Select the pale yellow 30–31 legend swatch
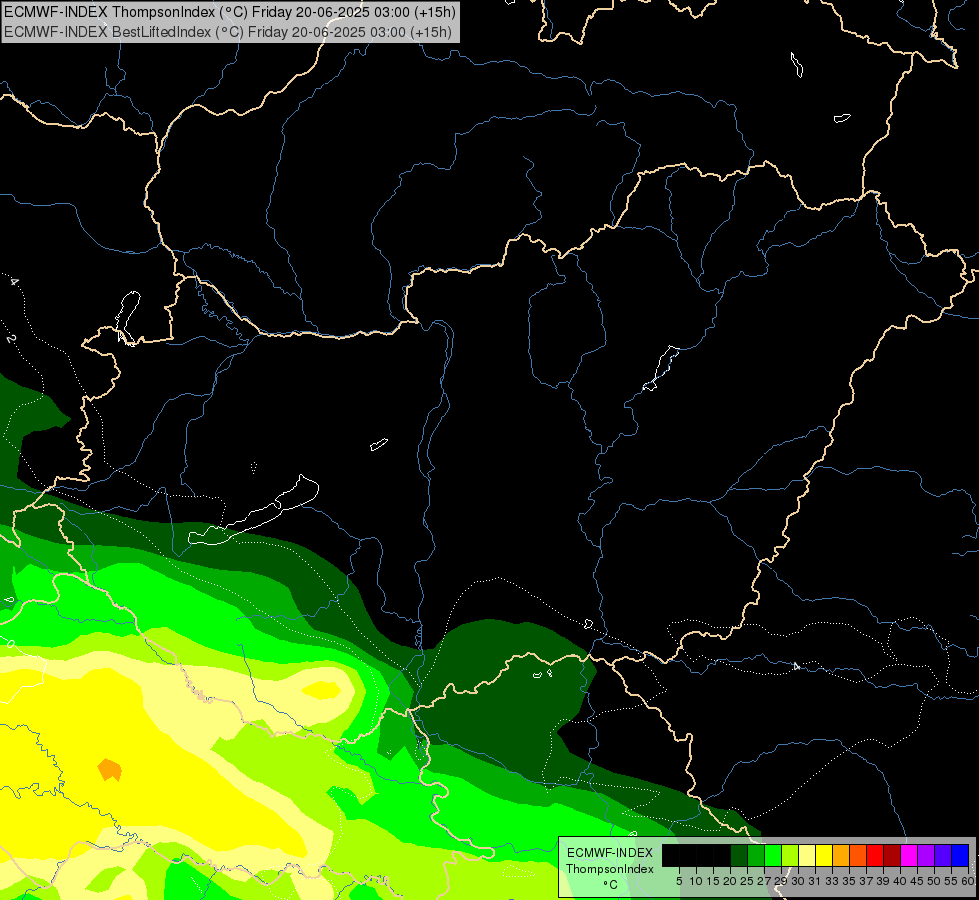 (807, 855)
